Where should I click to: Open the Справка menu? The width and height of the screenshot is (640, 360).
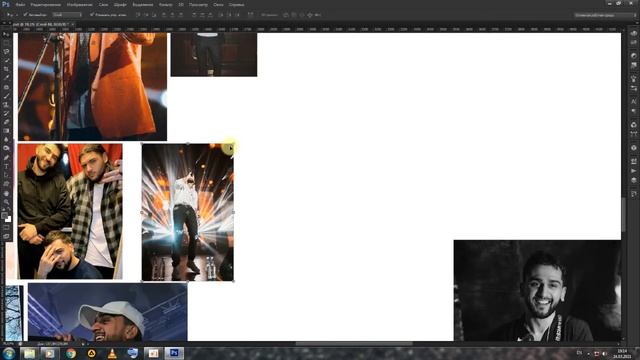pos(236,4)
